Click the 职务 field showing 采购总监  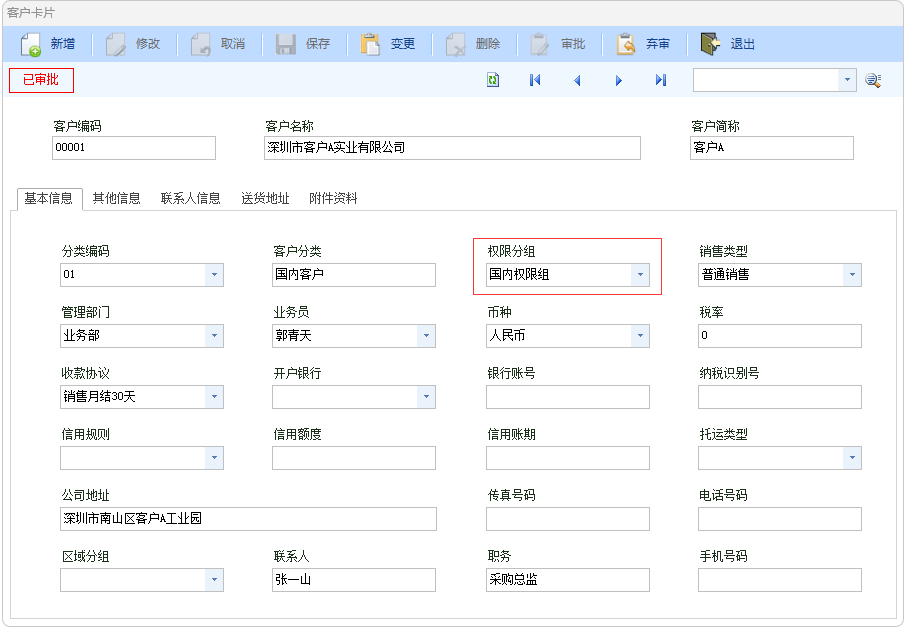click(568, 580)
